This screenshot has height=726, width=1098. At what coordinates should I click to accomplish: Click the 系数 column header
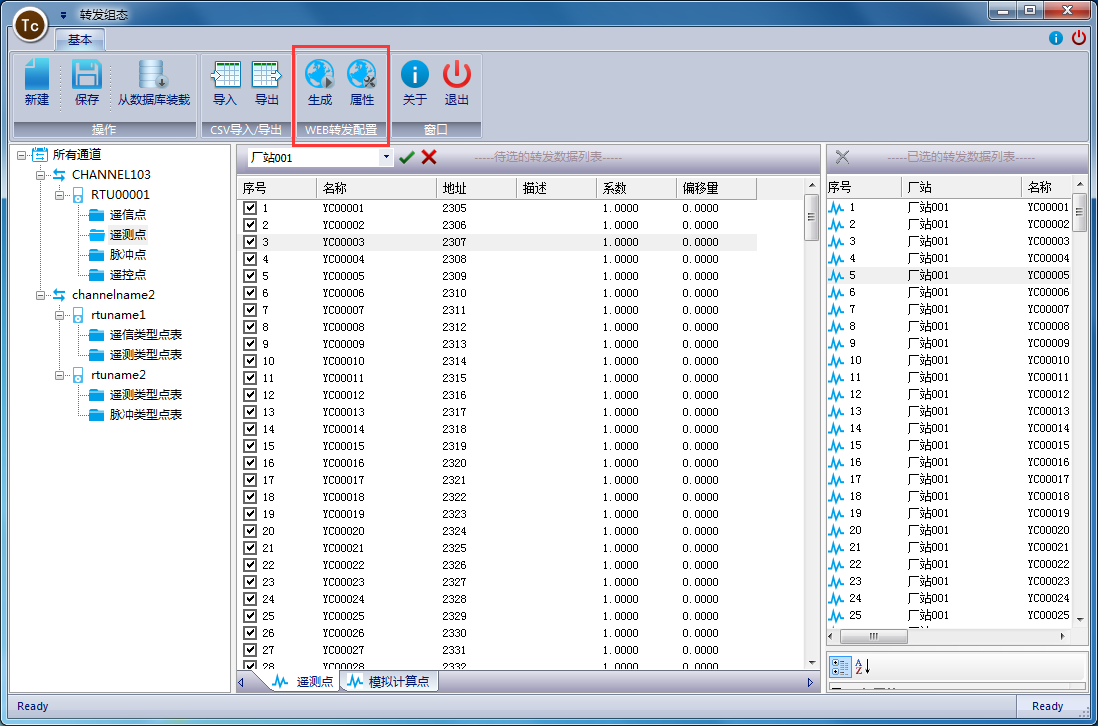tap(636, 188)
